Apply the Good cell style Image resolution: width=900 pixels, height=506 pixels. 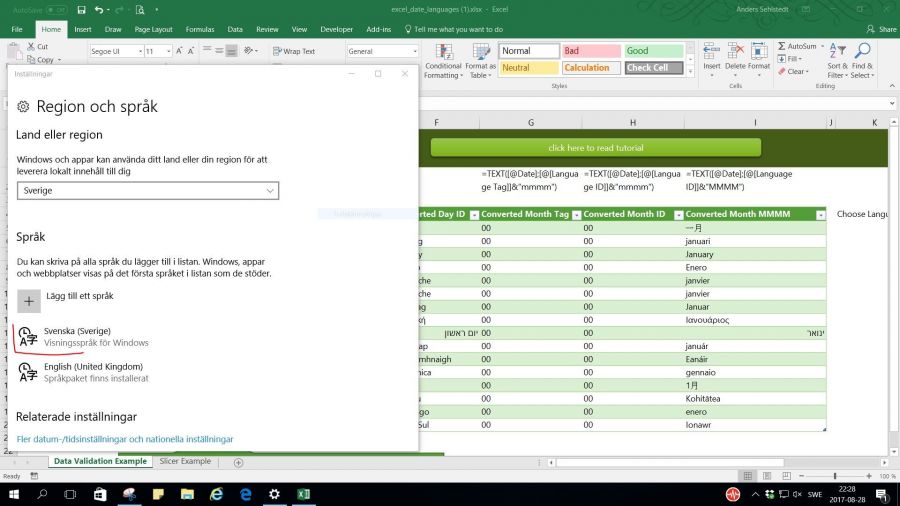point(654,51)
